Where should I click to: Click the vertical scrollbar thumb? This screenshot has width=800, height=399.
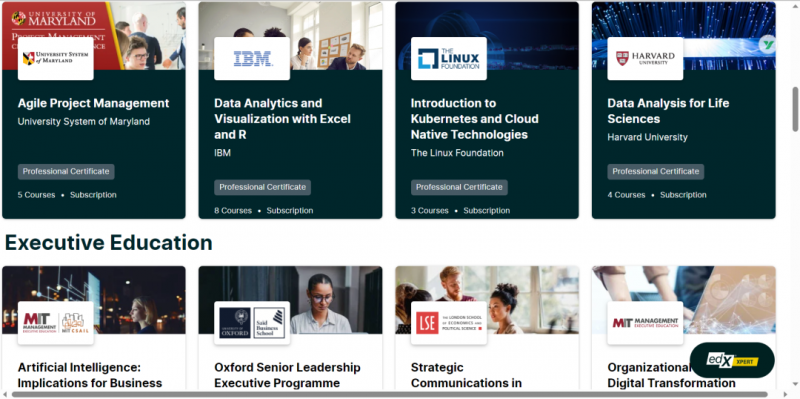coord(795,109)
